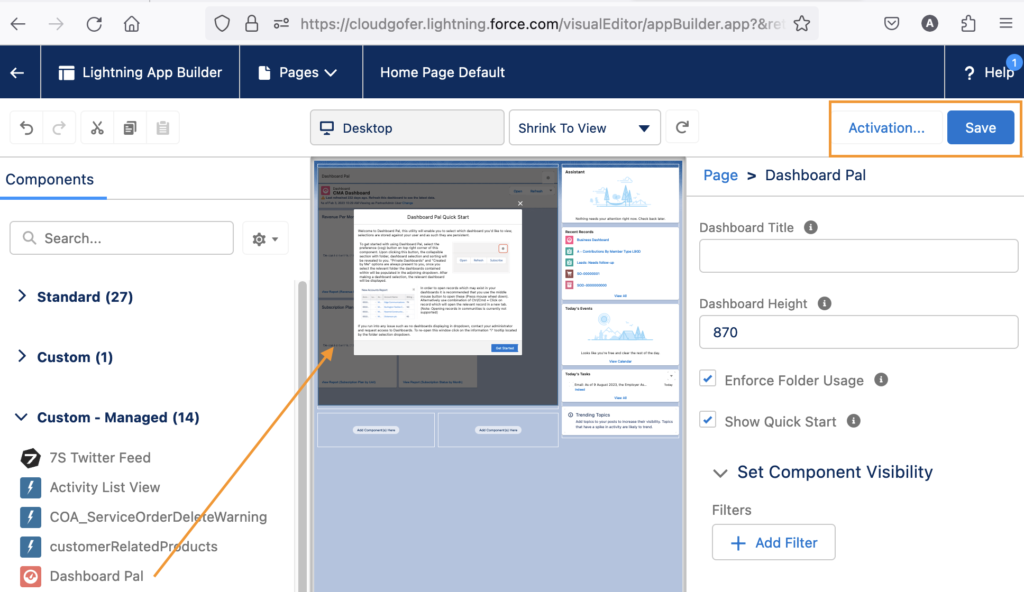Open the components settings gear dropdown
This screenshot has width=1024, height=592.
[265, 239]
